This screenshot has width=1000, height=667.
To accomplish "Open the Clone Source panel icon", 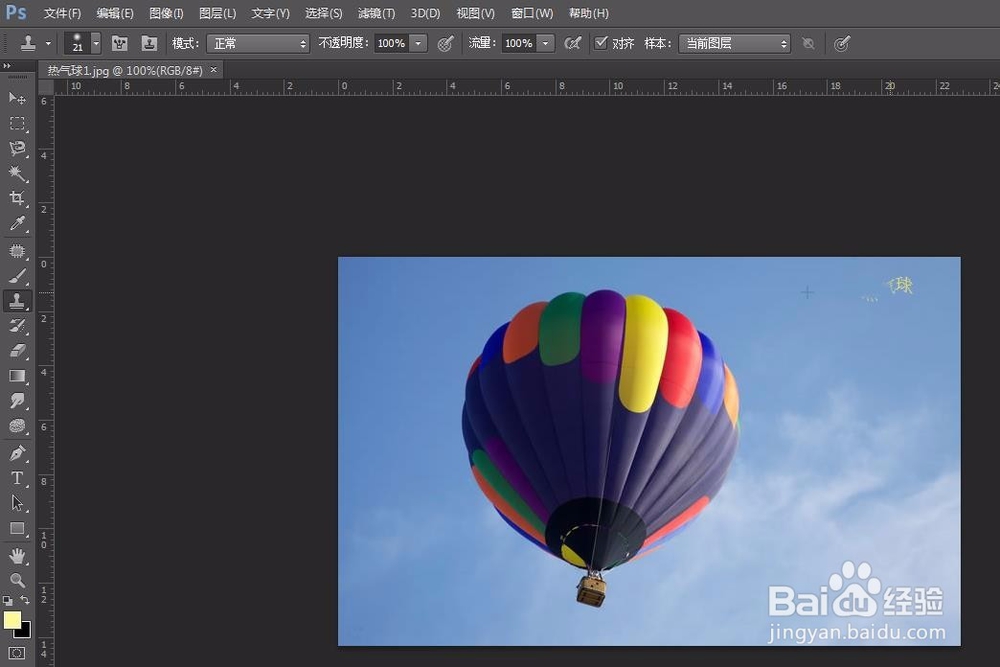I will click(x=149, y=43).
